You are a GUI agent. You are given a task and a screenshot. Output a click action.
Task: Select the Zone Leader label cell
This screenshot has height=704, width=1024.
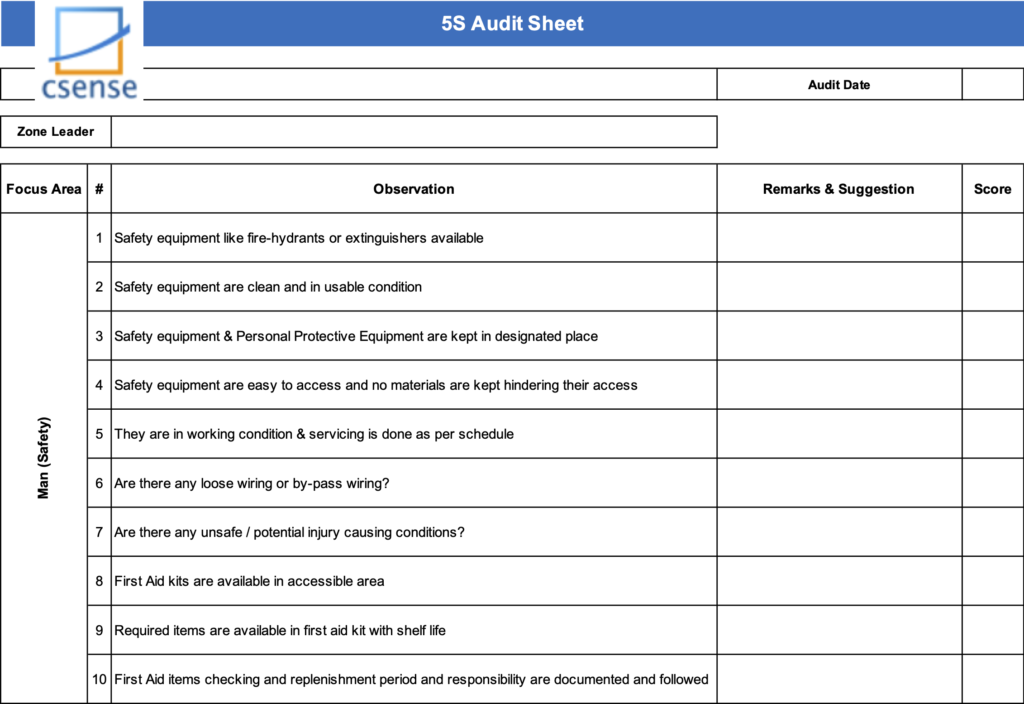tap(56, 132)
